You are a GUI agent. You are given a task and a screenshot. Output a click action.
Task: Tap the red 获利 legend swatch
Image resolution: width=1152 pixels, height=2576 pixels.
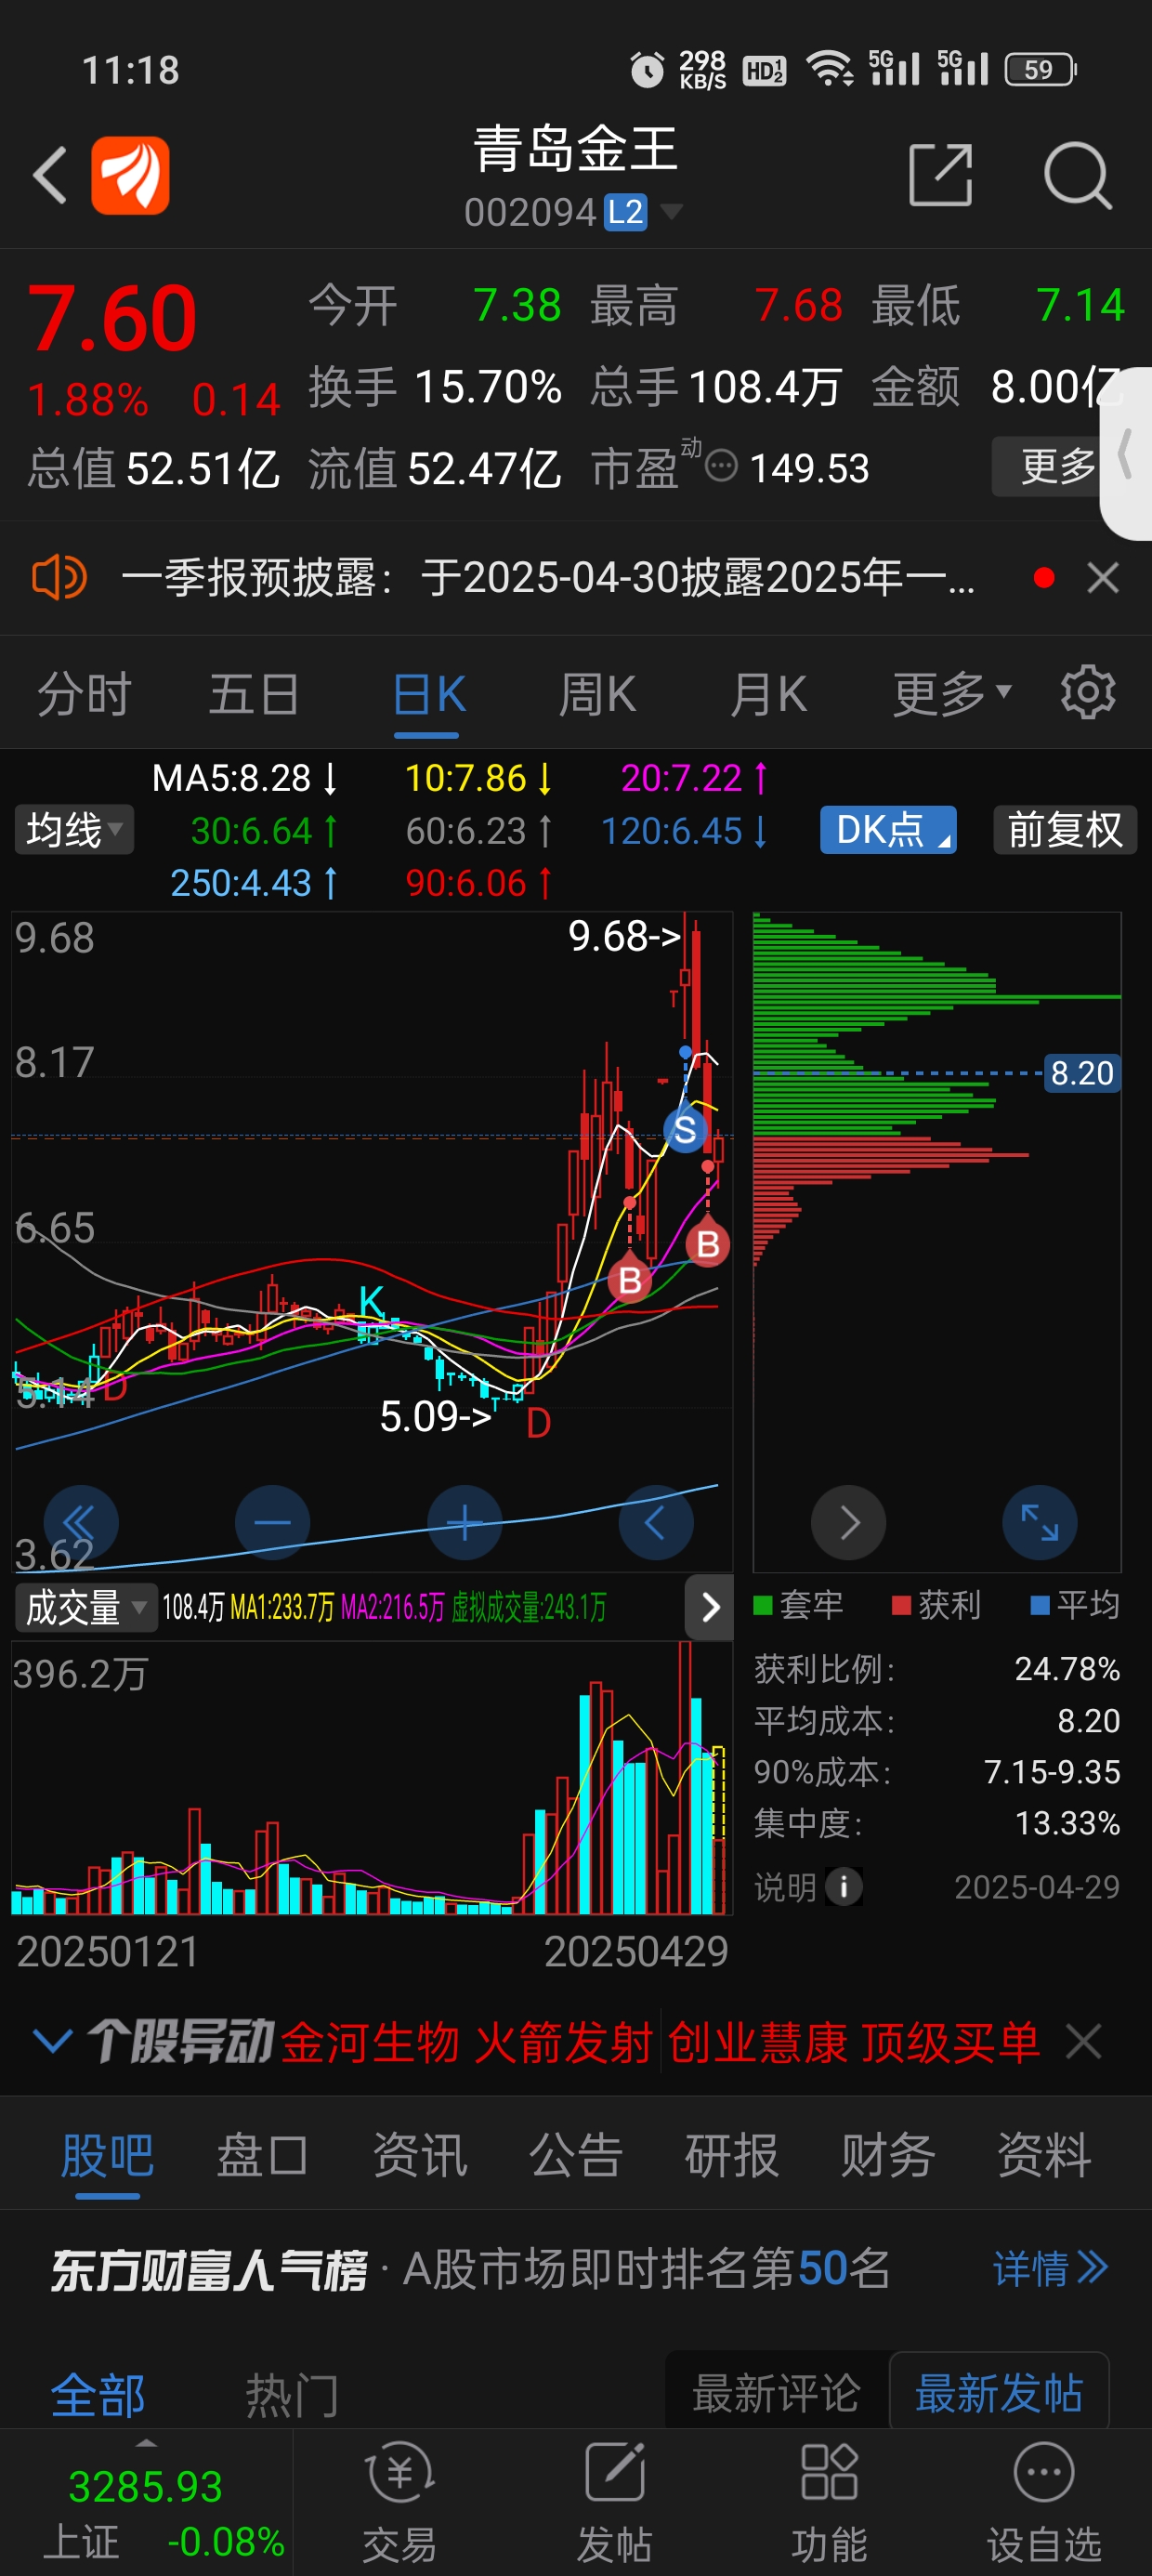tap(901, 1605)
